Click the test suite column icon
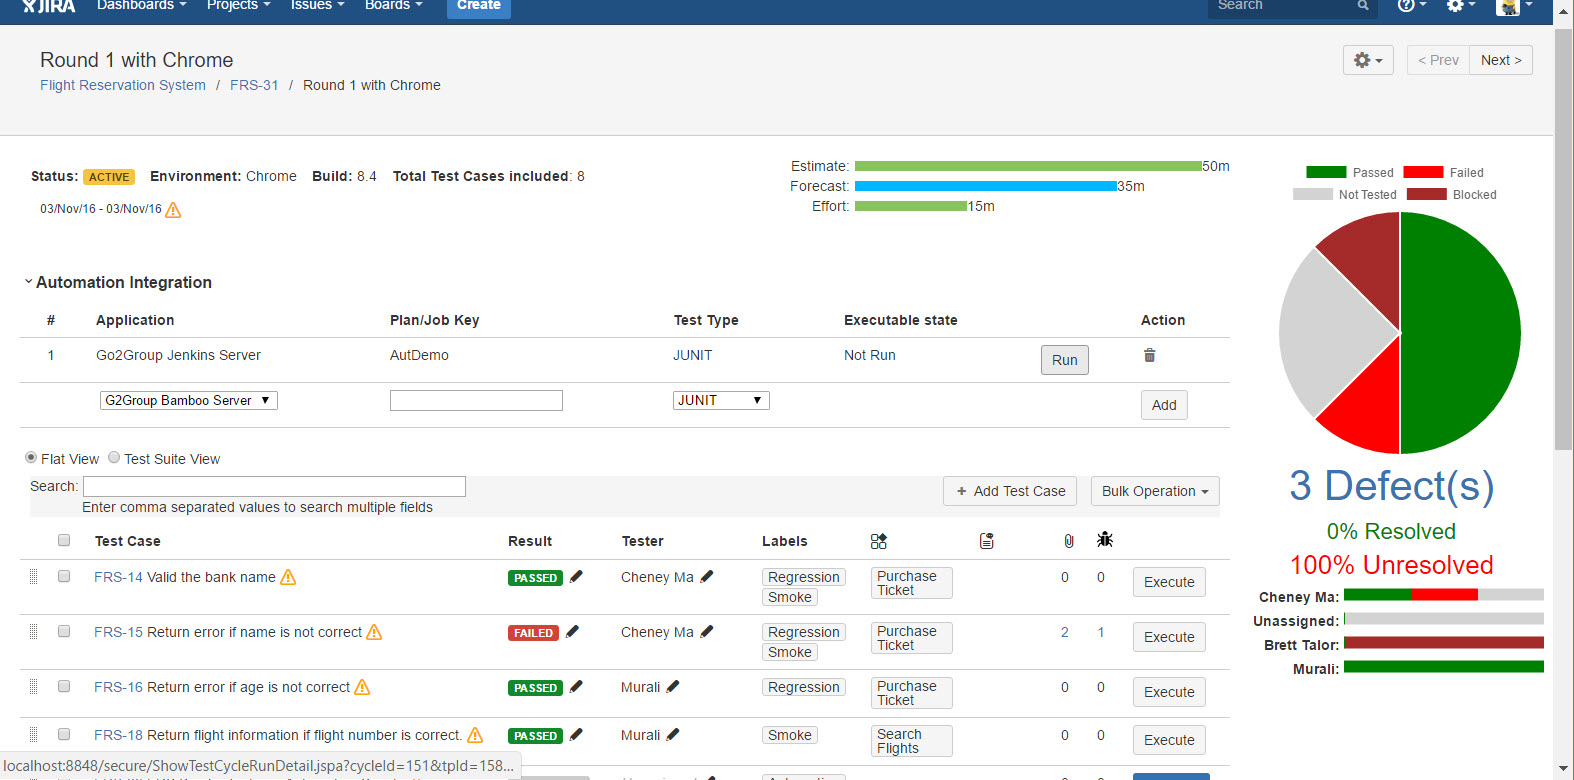Viewport: 1574px width, 780px height. 878,541
